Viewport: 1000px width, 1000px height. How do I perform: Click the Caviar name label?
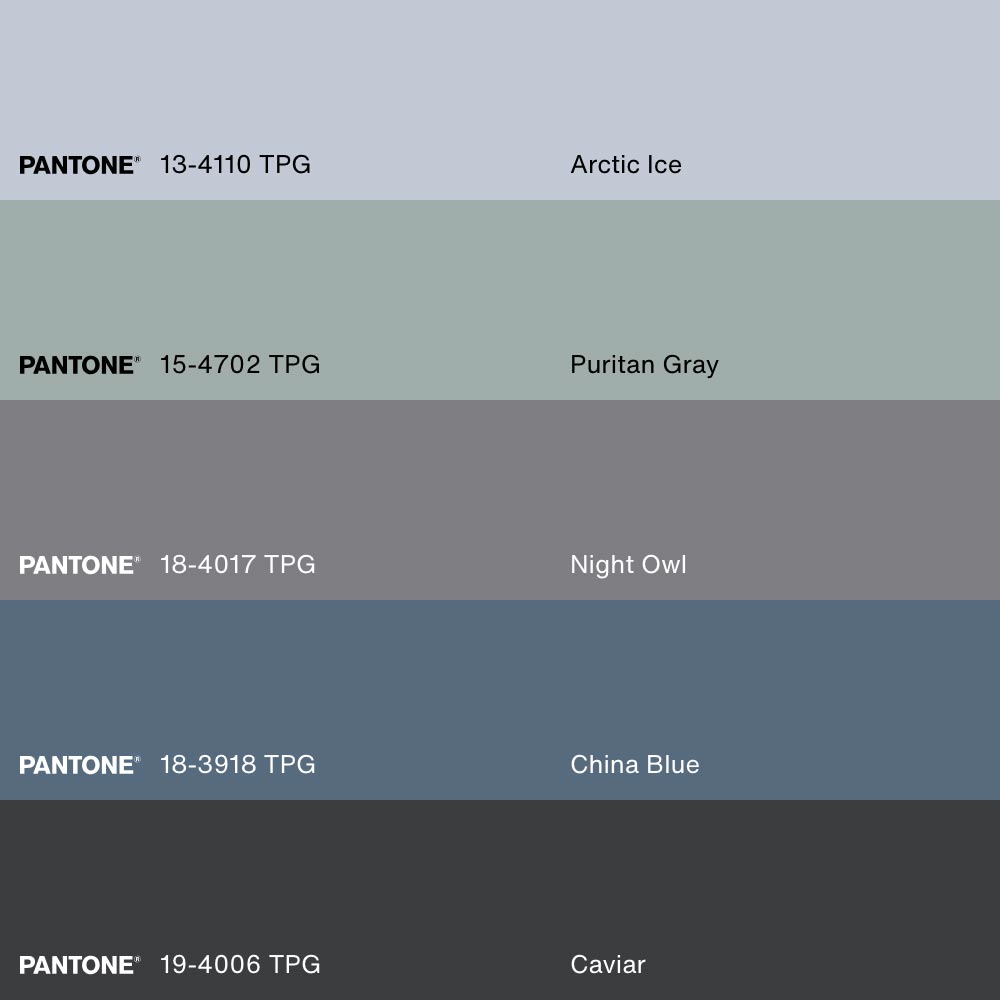[608, 965]
